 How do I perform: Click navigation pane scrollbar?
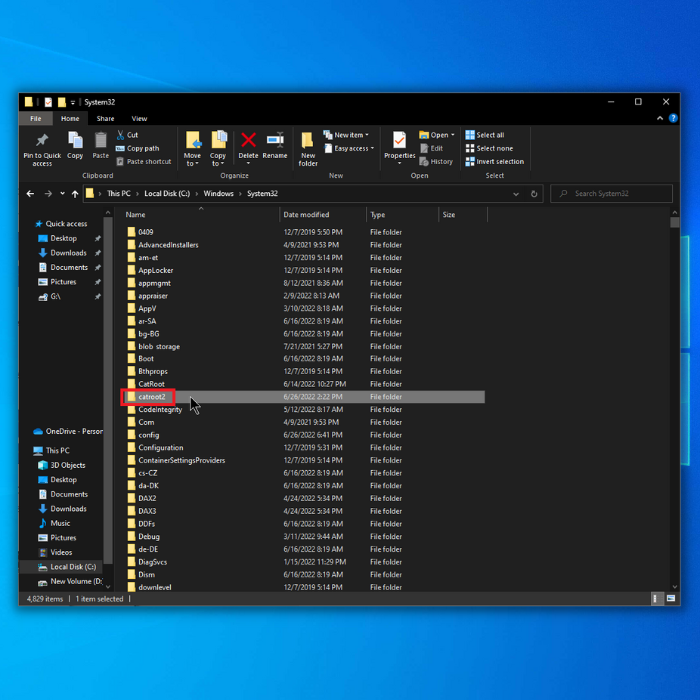pyautogui.click(x=108, y=391)
